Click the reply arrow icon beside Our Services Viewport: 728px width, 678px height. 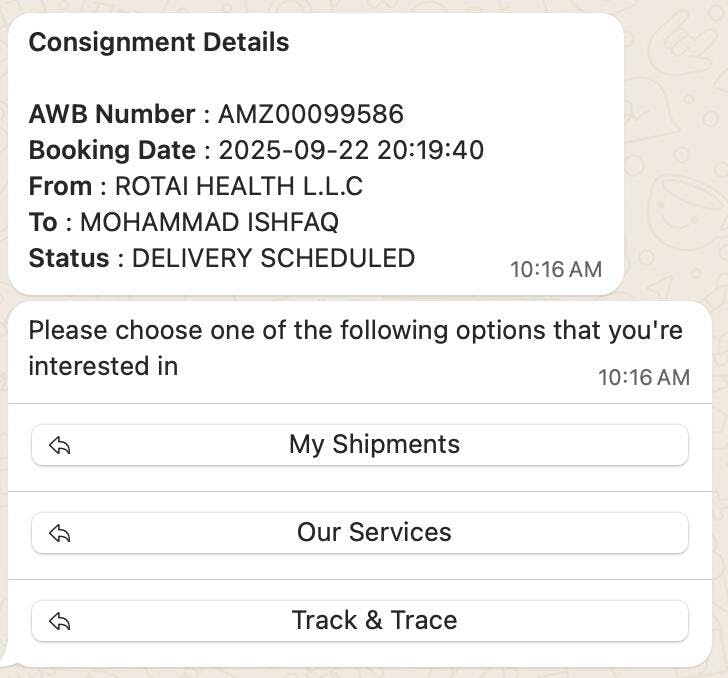[x=60, y=534]
